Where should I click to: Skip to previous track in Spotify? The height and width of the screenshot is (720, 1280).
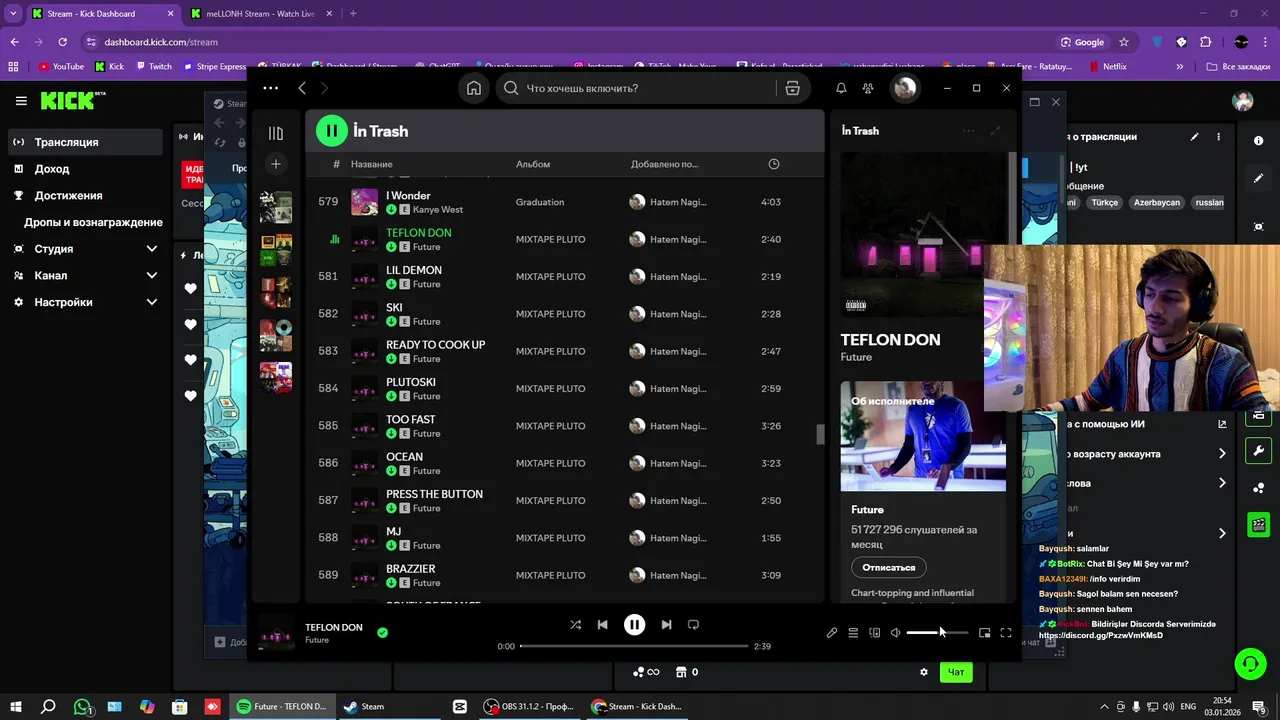[x=602, y=624]
